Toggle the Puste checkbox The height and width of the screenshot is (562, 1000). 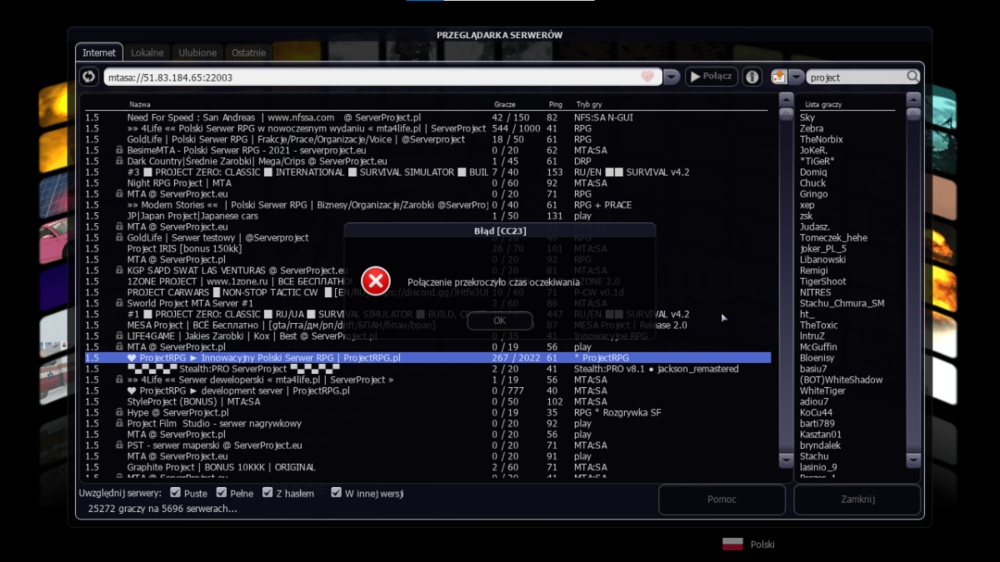tap(175, 492)
